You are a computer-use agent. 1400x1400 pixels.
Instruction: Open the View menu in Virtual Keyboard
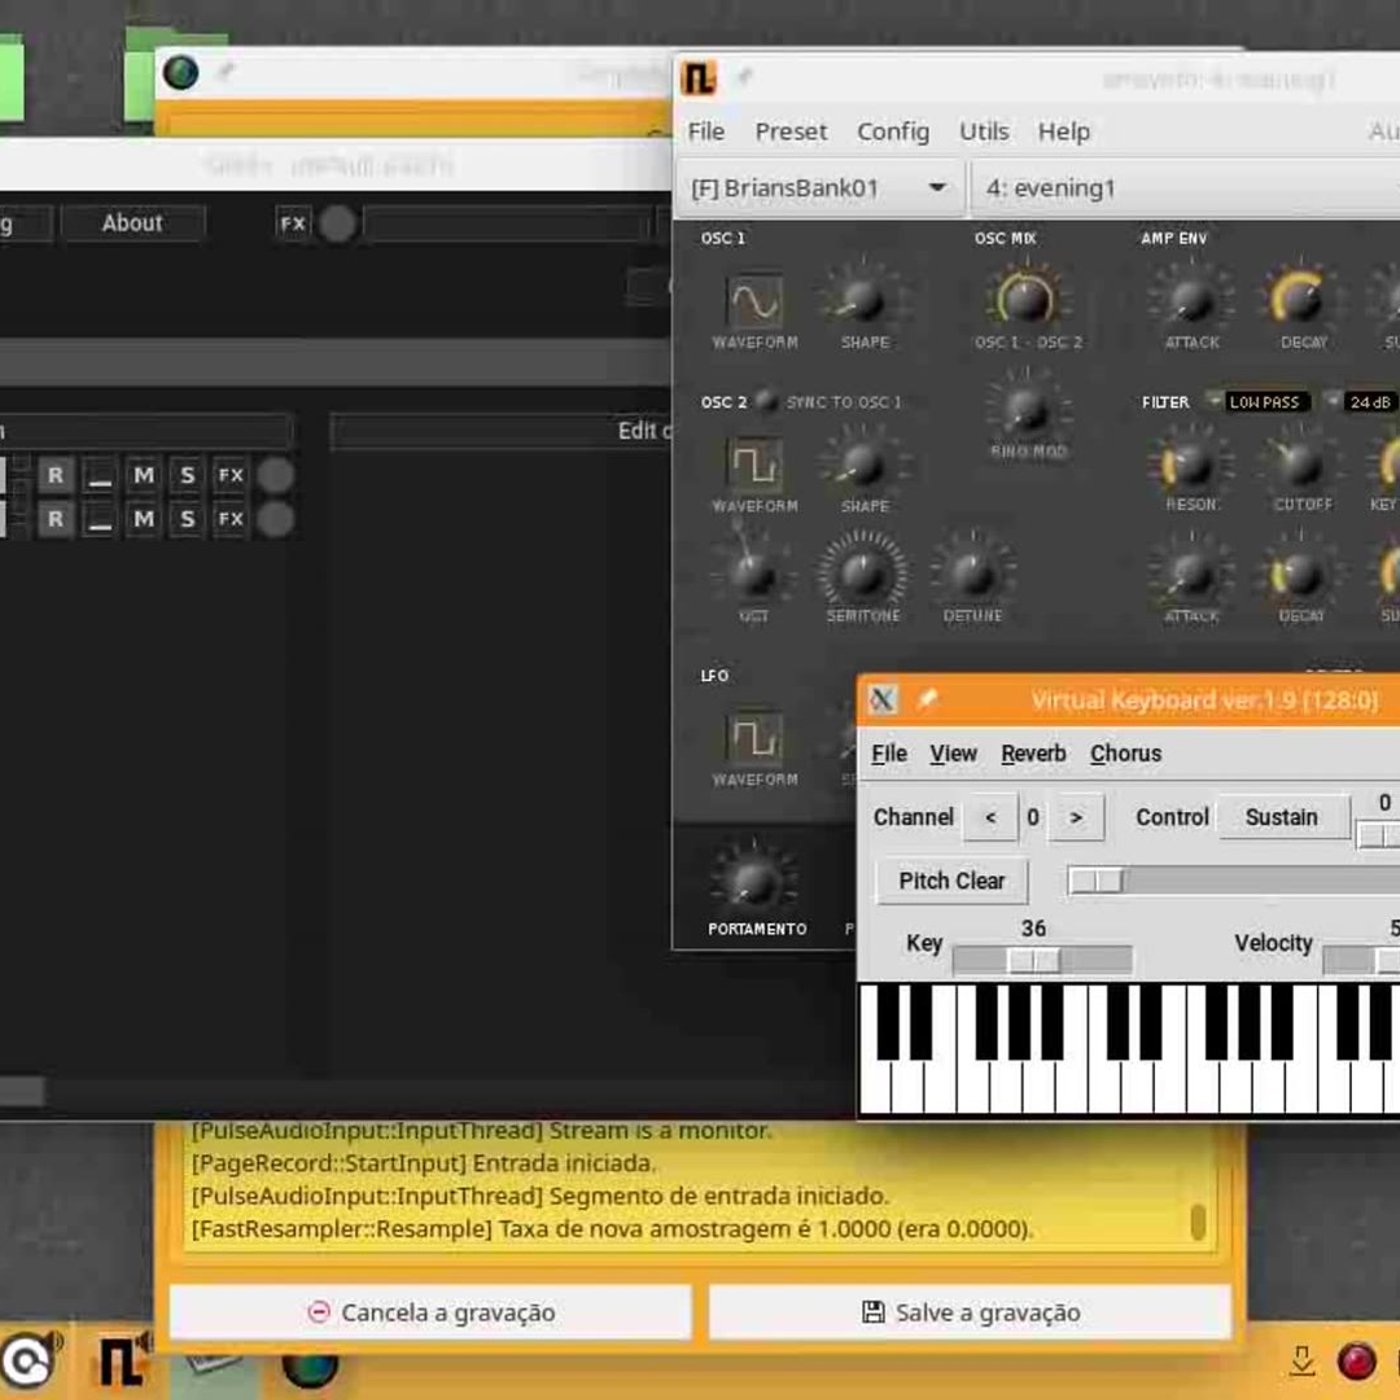click(x=953, y=753)
